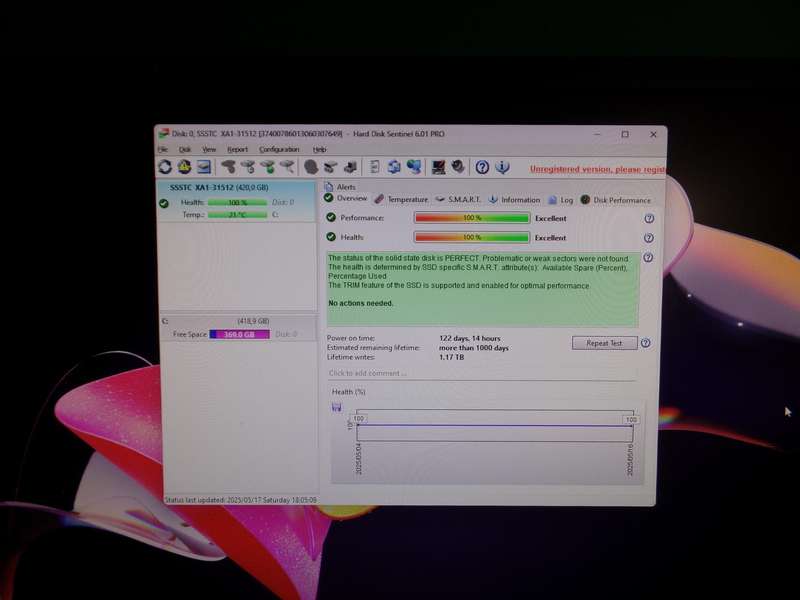Viewport: 800px width, 600px height.
Task: Click the 'Click to add comment' field
Action: pos(482,373)
